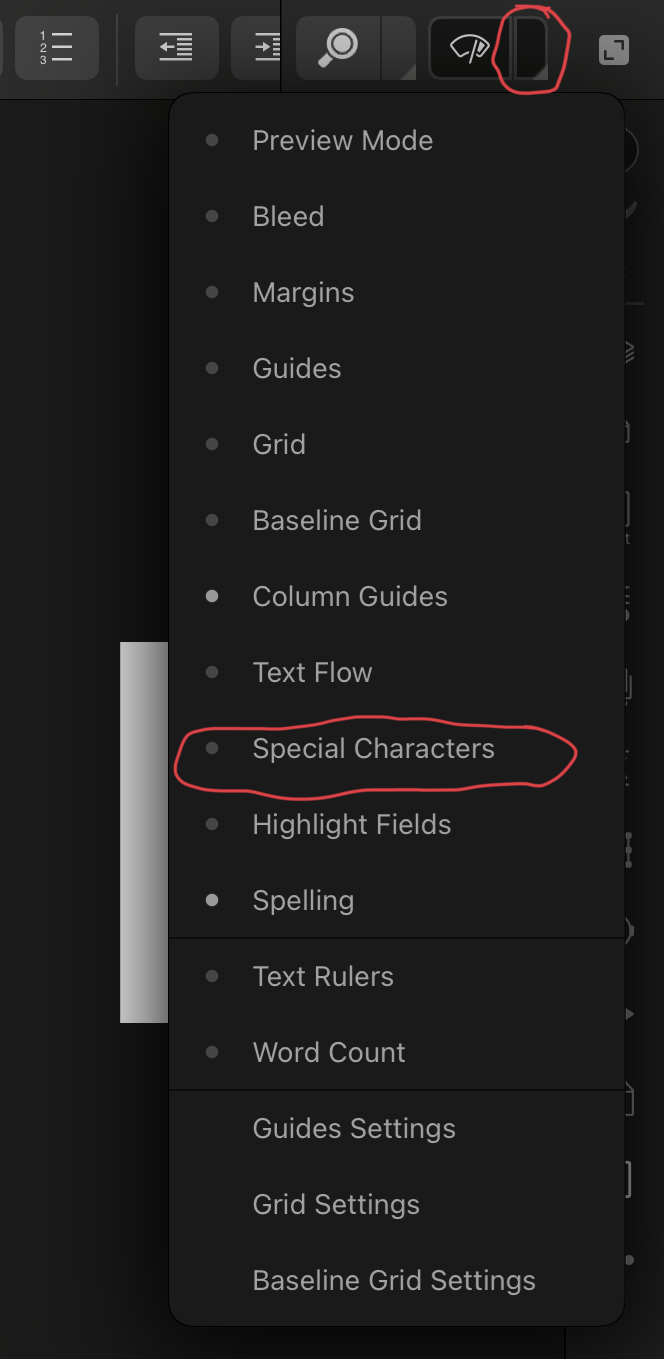Screen dimensions: 664x1359
Task: Select Highlight Fields menu entry
Action: coord(351,824)
